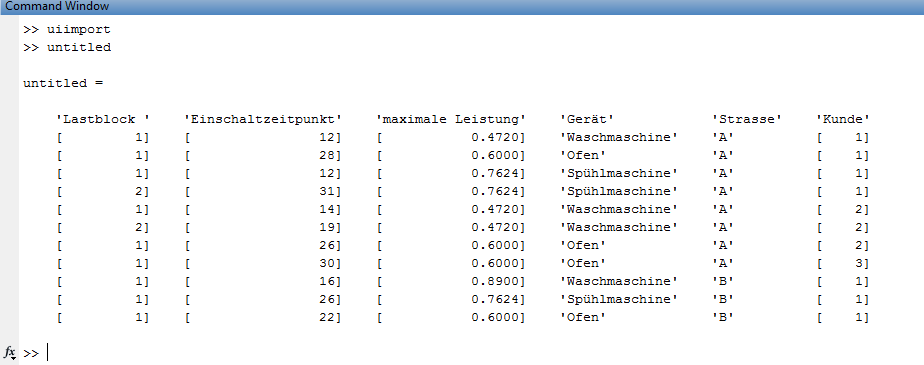Click the 'maximale Leistung' column header

pyautogui.click(x=451, y=119)
